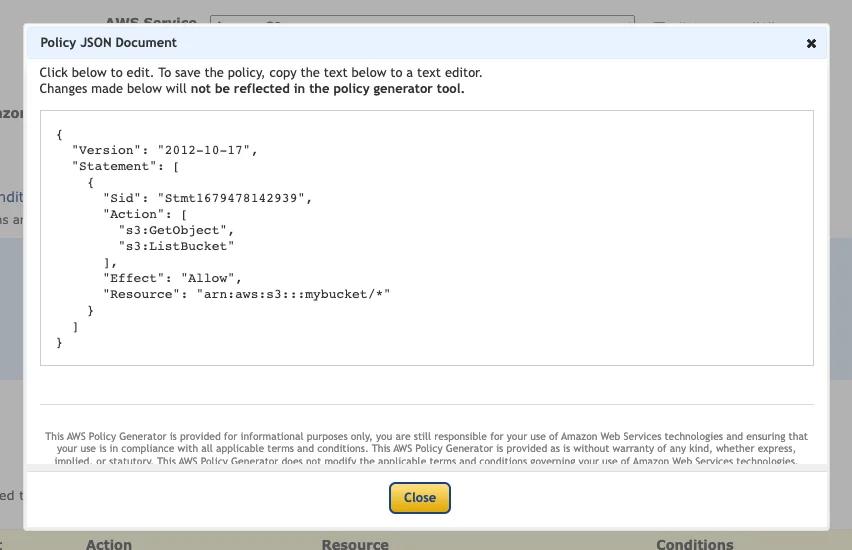Click the "Policy JSON Document" dialog title
This screenshot has width=852, height=550.
108,43
